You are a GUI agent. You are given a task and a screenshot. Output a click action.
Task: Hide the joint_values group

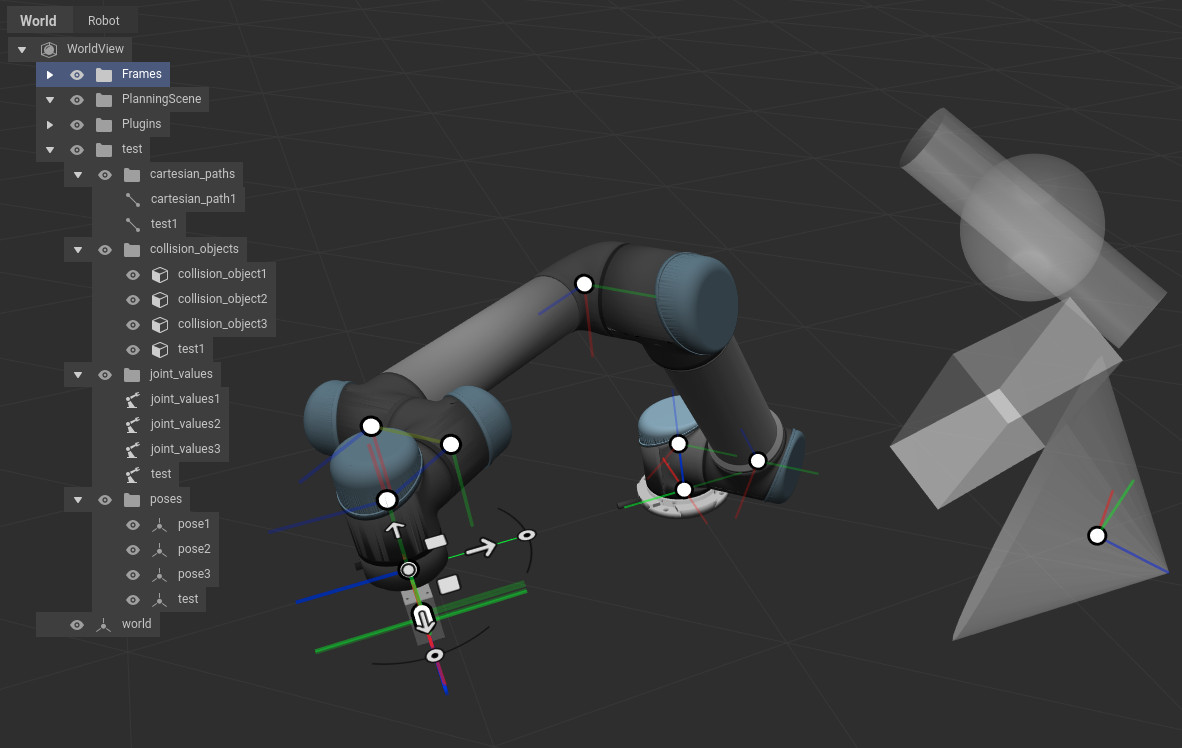tap(105, 374)
